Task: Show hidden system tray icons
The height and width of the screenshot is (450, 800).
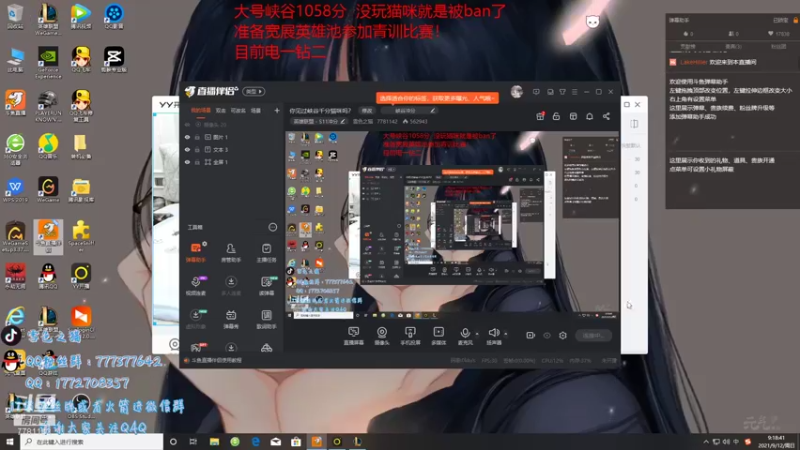Action: 706,441
